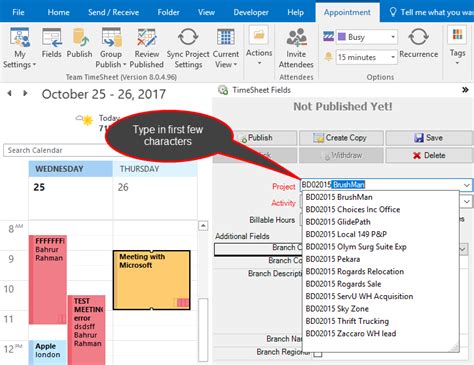Select BD02015 Rogards Relocation
Screen dimensions: 474x365
click(380, 271)
